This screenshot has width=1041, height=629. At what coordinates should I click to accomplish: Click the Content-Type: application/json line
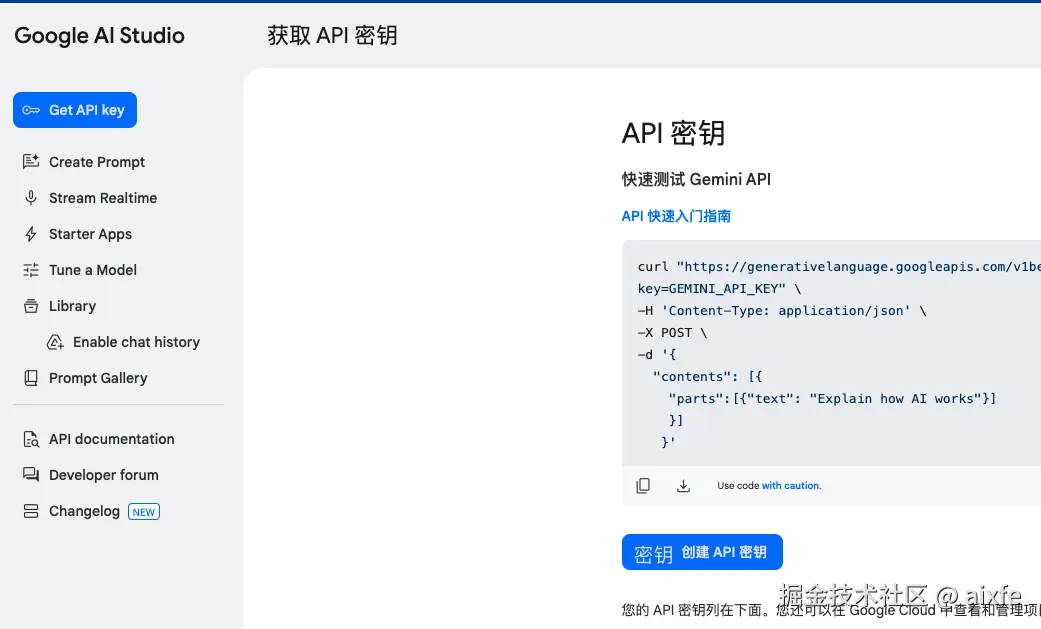click(x=781, y=310)
